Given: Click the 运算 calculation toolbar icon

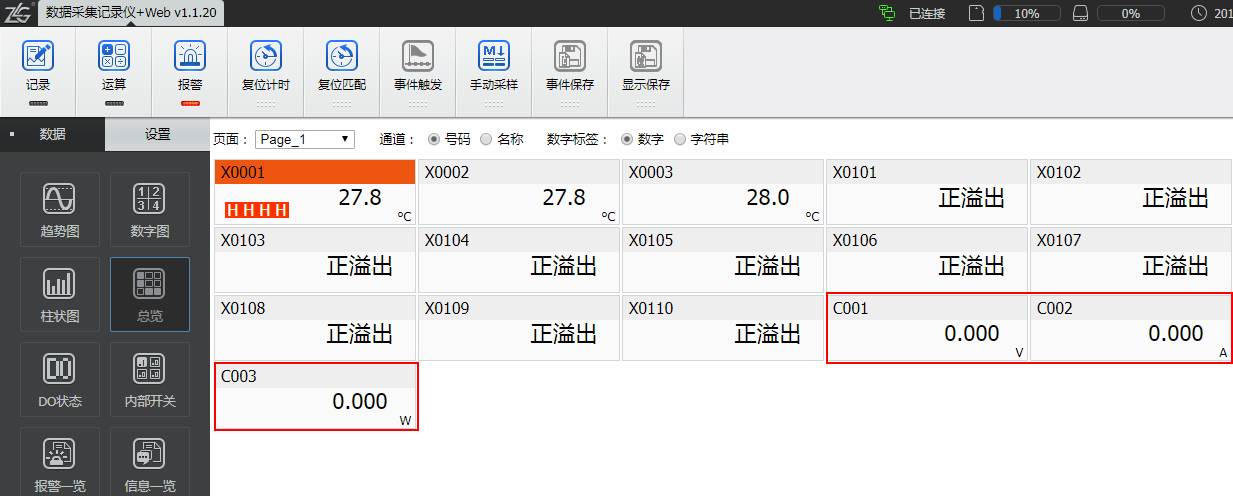Looking at the screenshot, I should pos(114,57).
